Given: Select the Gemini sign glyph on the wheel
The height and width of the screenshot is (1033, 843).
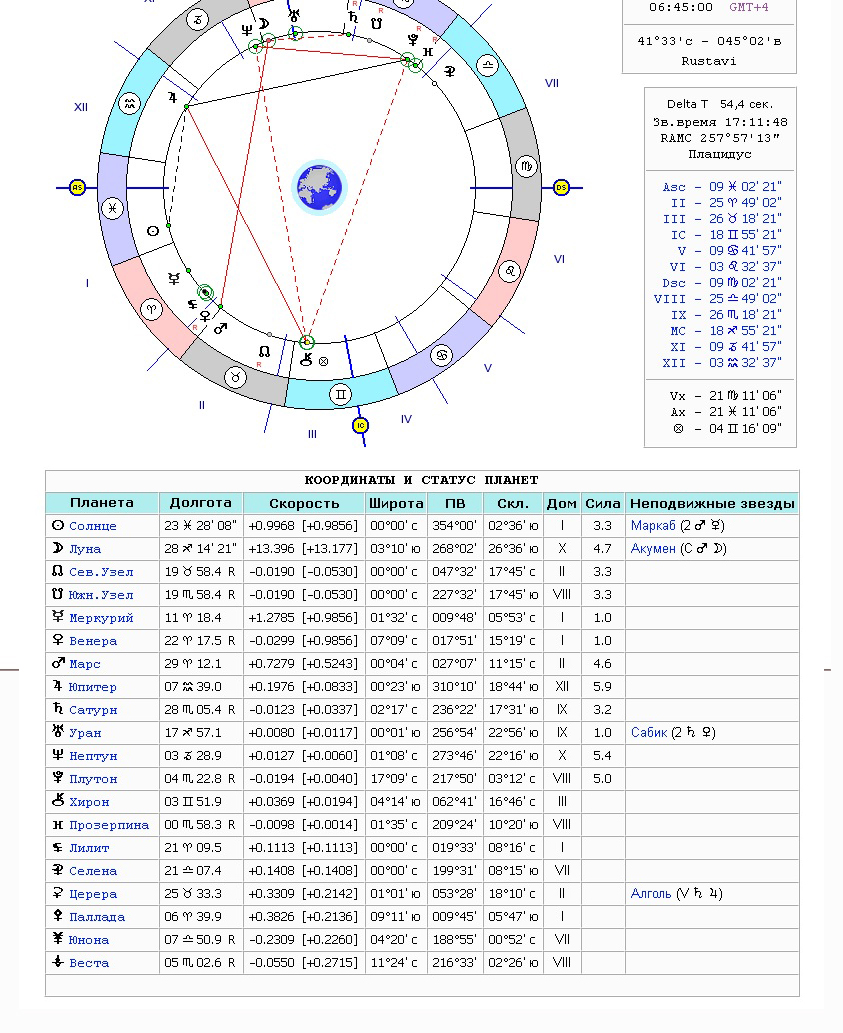Looking at the screenshot, I should 340,395.
